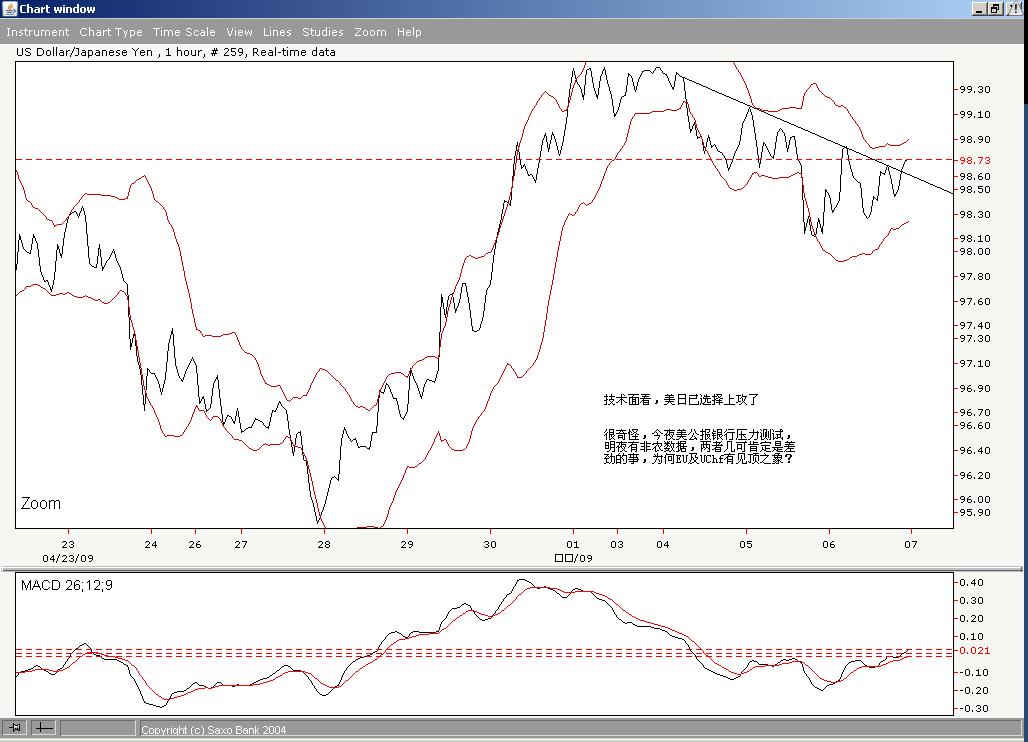Click the Zoom label in chart corner
Image resolution: width=1028 pixels, height=742 pixels.
click(41, 503)
